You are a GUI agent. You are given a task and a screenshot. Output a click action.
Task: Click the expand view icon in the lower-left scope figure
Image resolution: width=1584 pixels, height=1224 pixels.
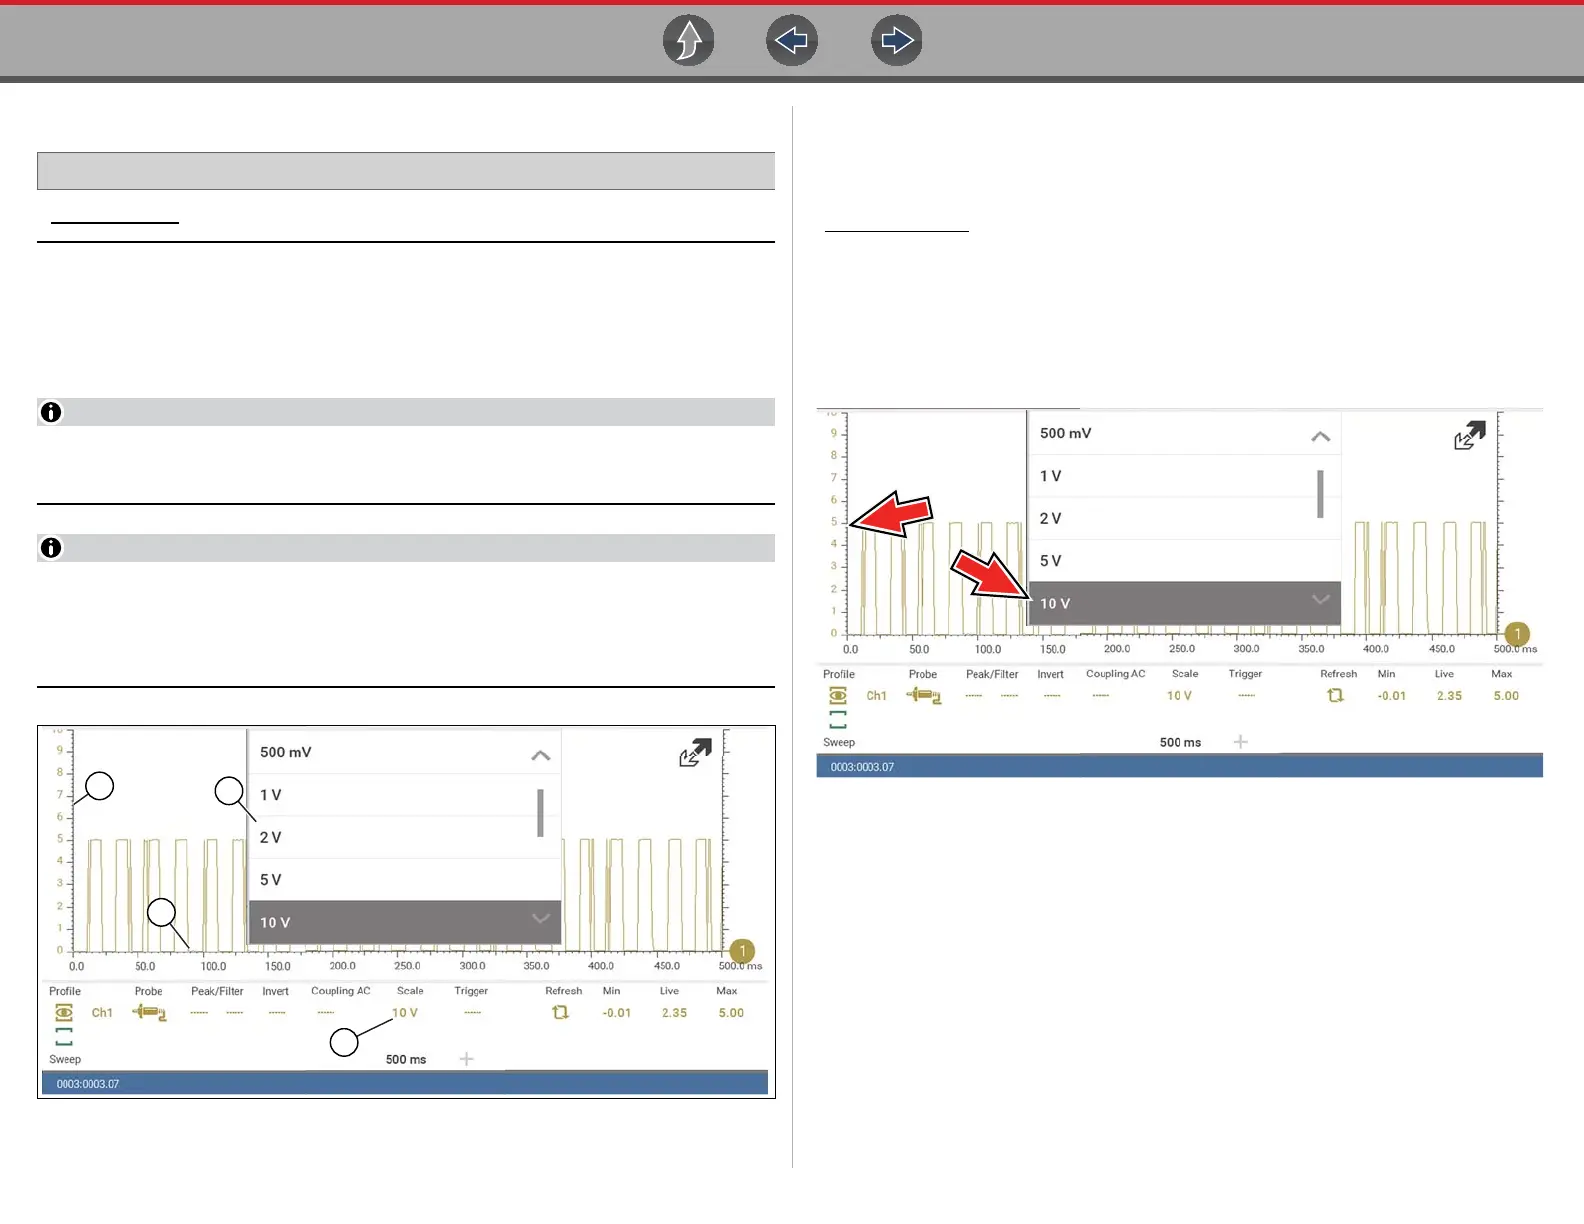pos(695,753)
